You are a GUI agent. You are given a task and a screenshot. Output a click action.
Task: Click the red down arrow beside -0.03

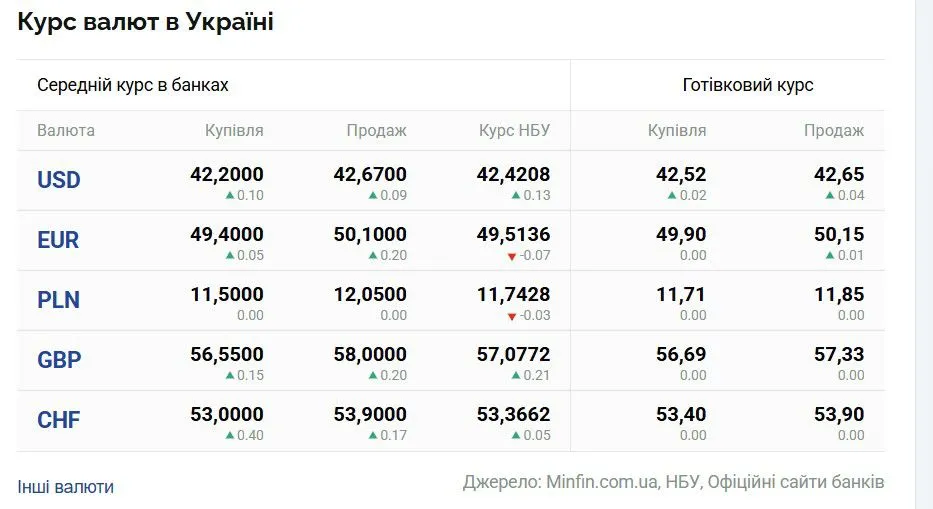(512, 316)
